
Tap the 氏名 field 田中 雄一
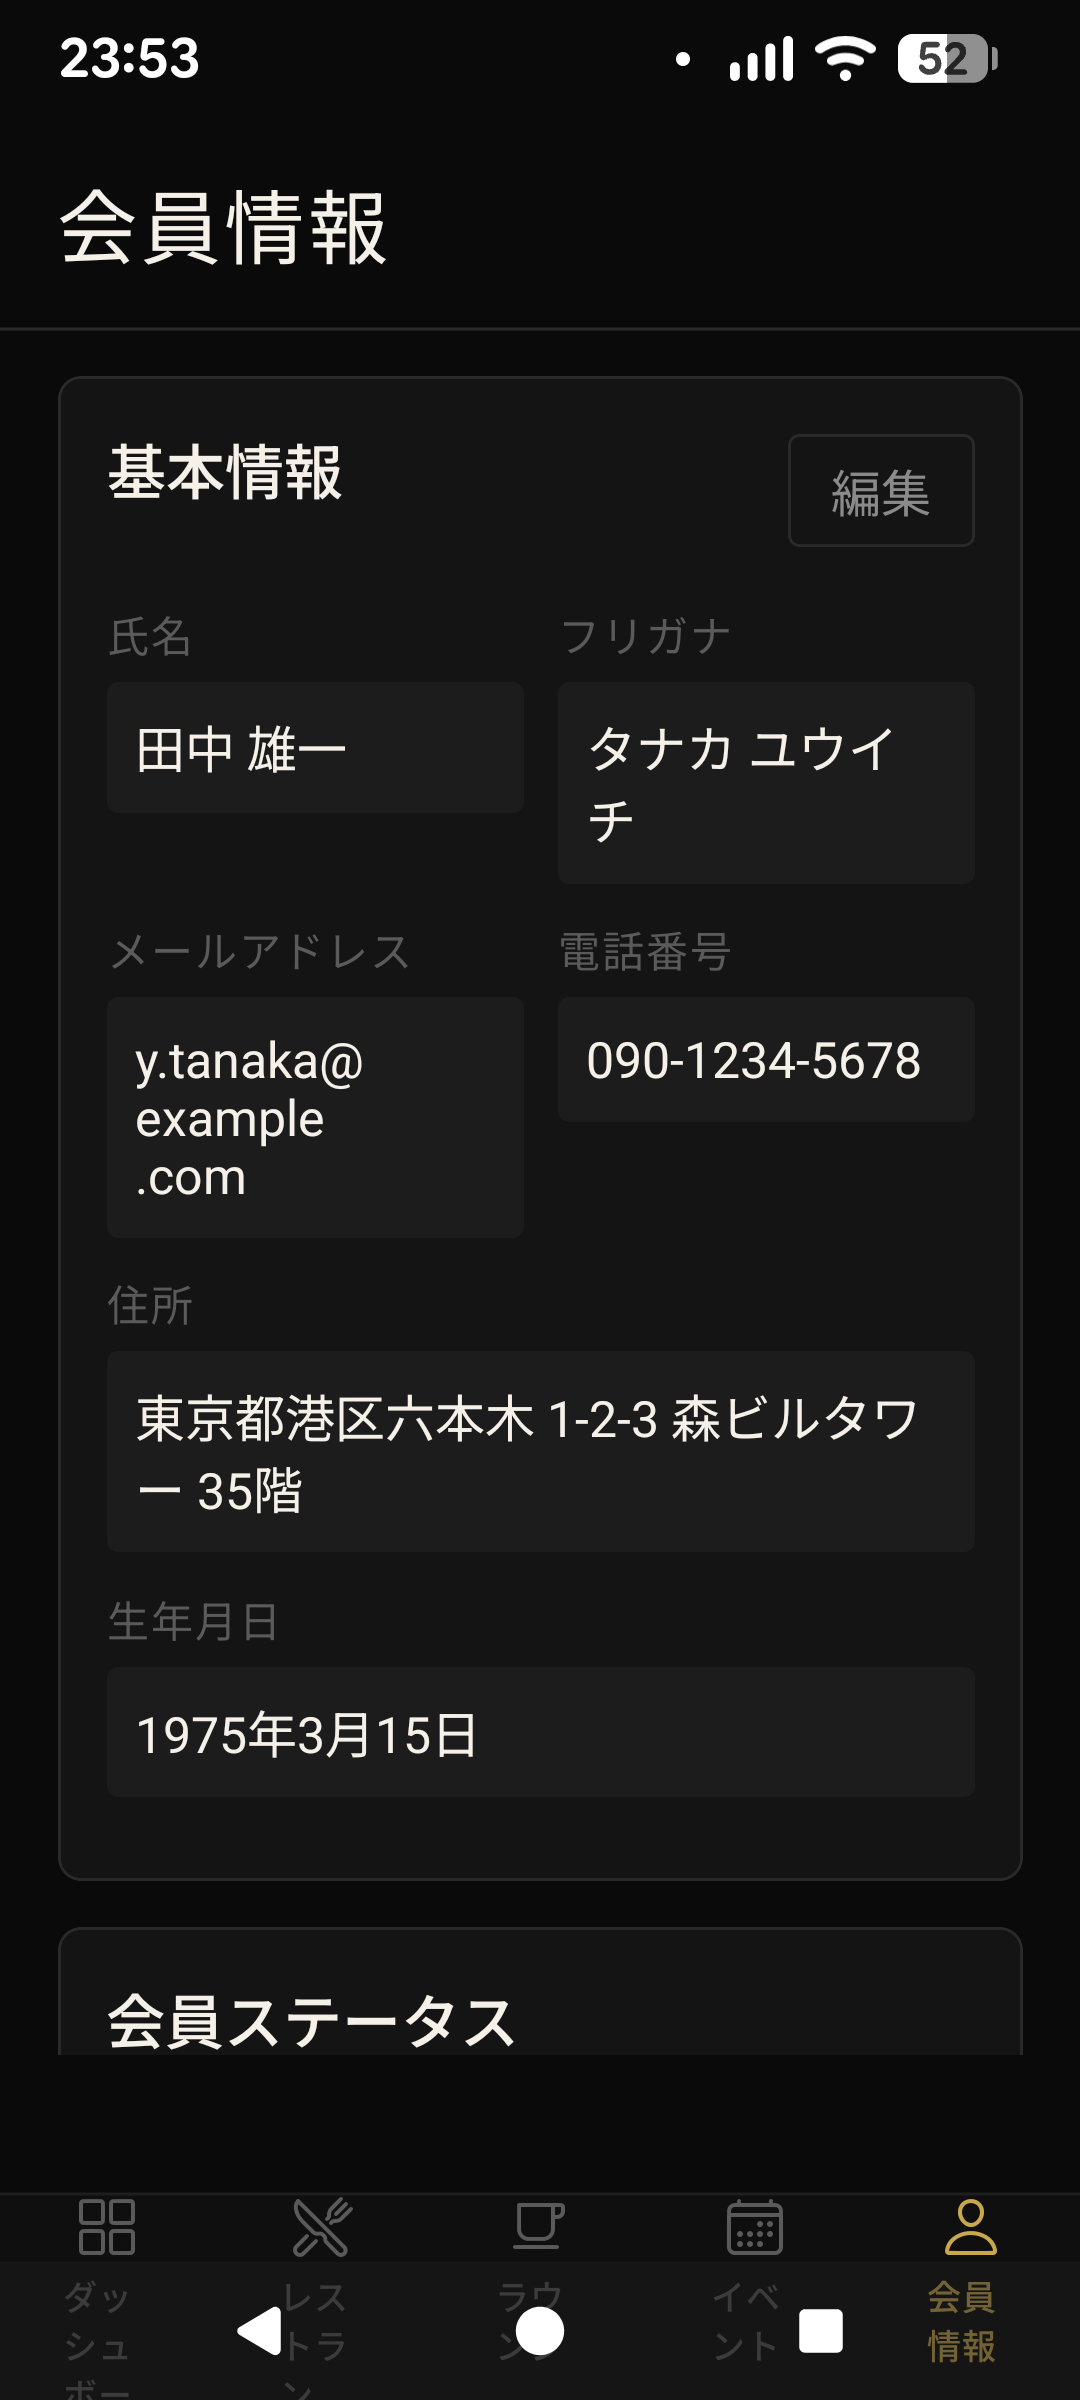(315, 748)
